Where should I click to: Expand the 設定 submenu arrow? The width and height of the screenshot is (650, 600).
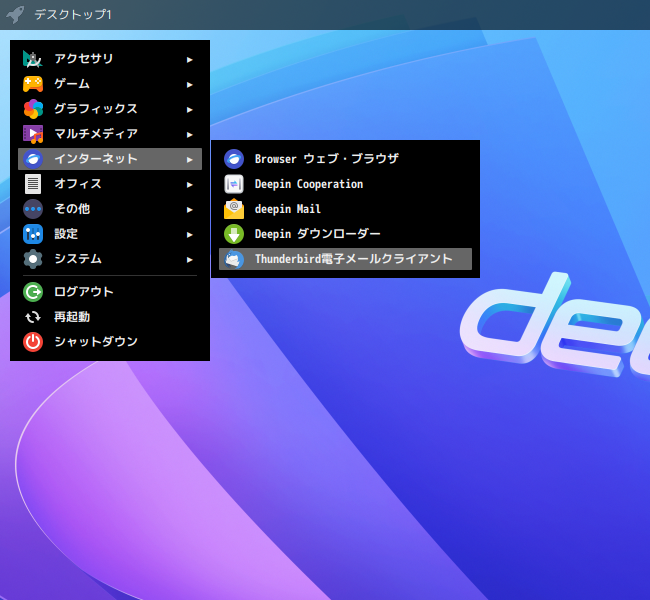pyautogui.click(x=189, y=235)
